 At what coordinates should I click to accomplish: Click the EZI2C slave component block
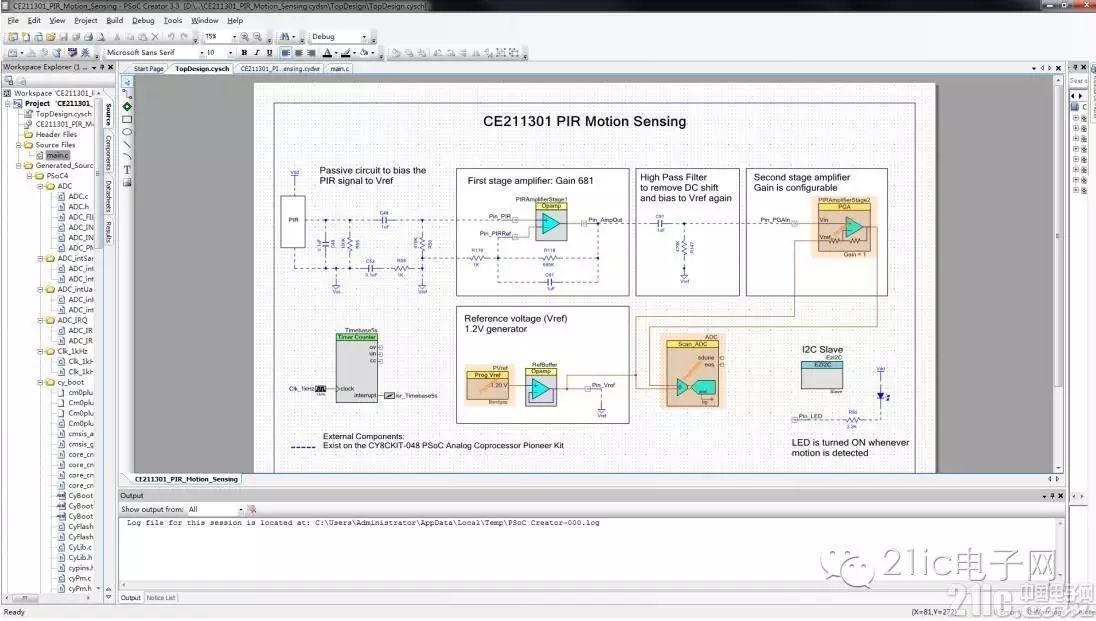(x=821, y=375)
